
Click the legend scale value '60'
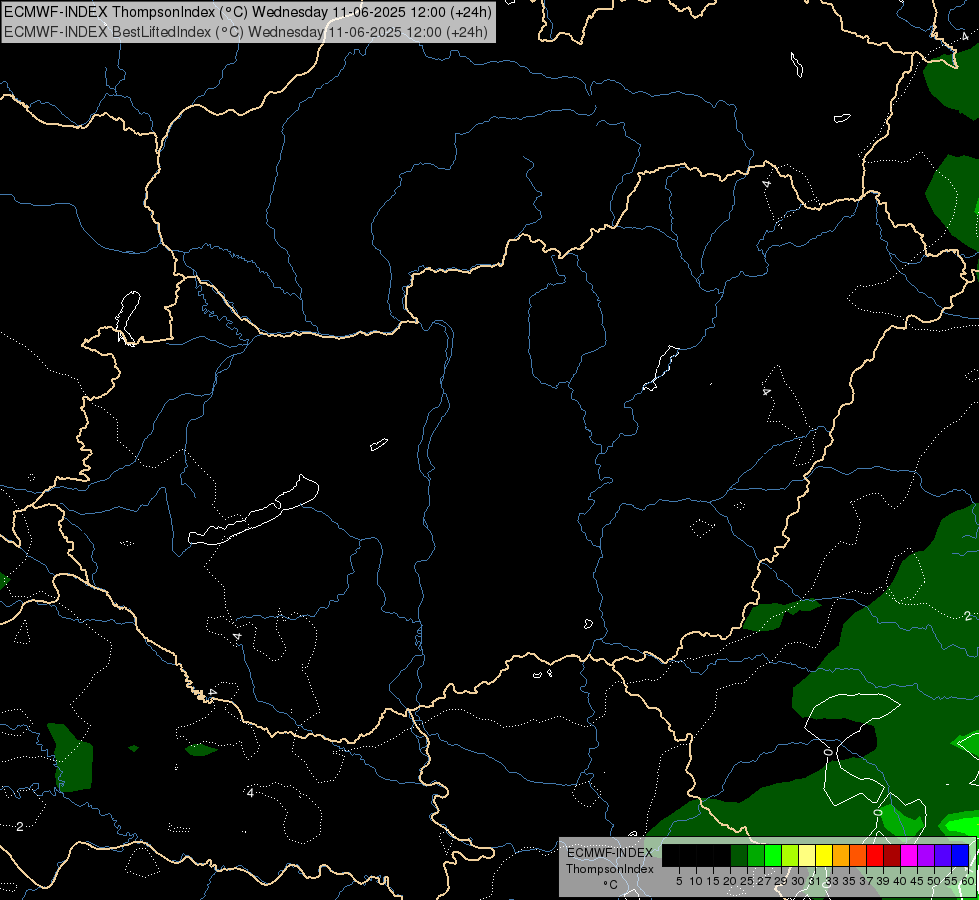point(967,881)
